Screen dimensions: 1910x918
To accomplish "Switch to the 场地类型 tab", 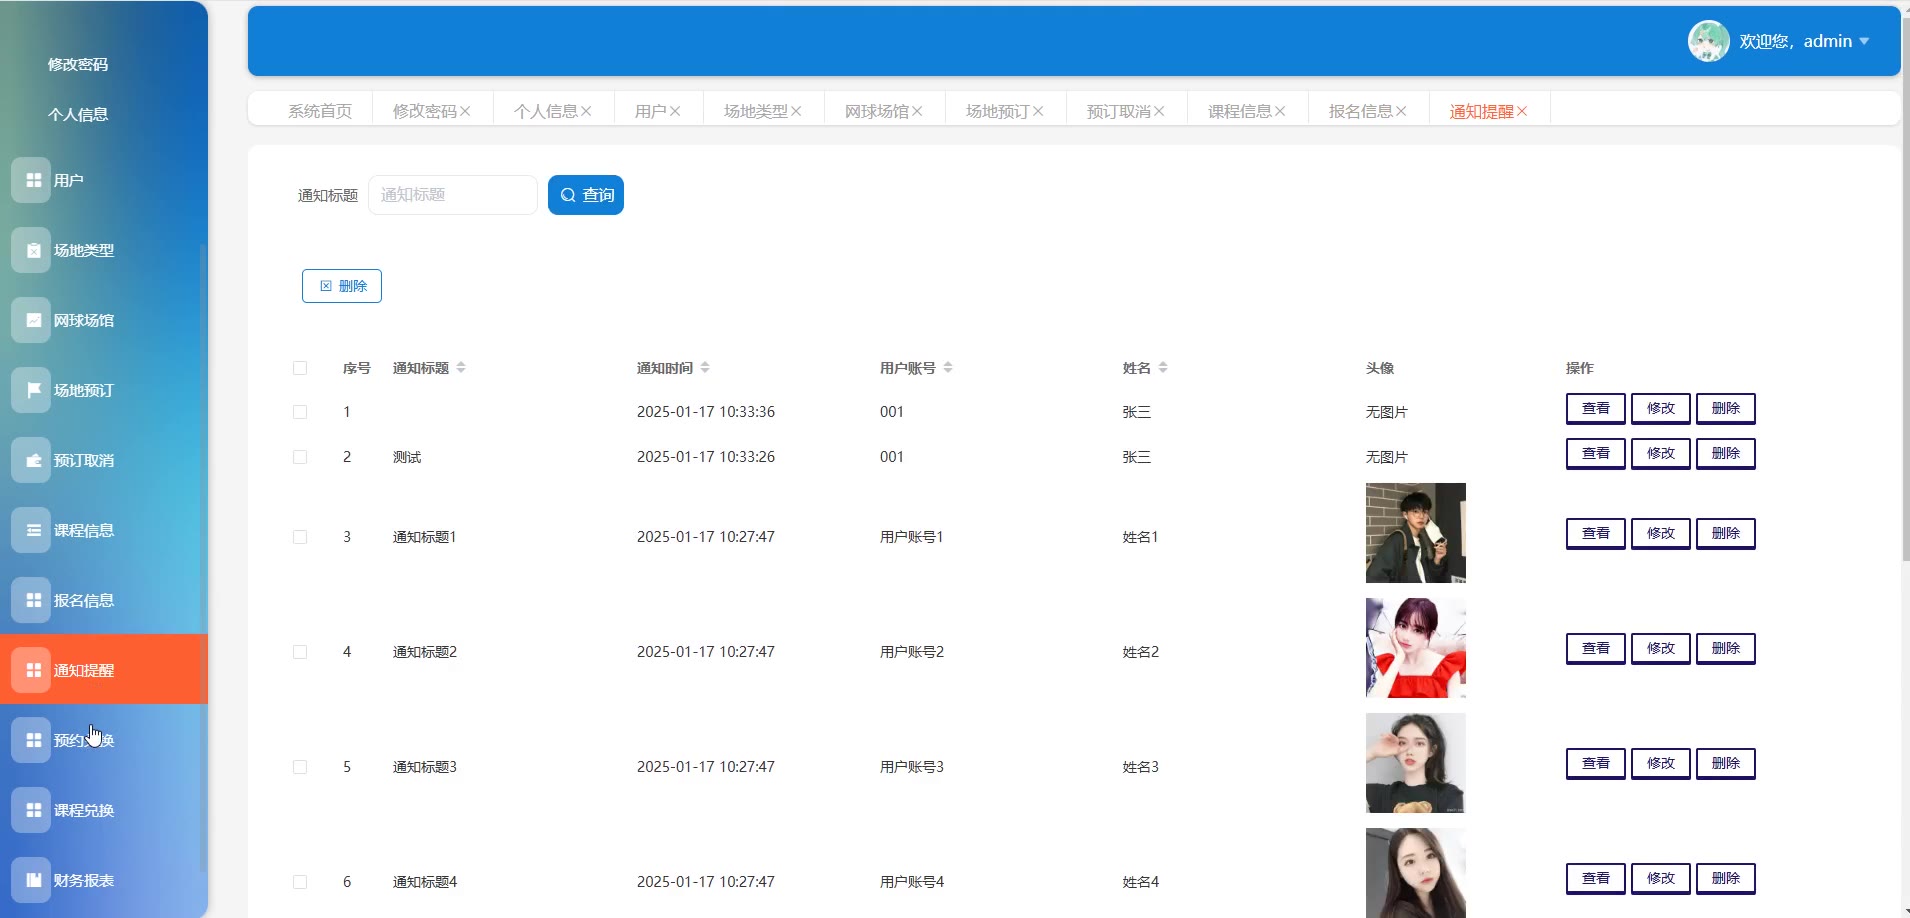I will coord(756,111).
